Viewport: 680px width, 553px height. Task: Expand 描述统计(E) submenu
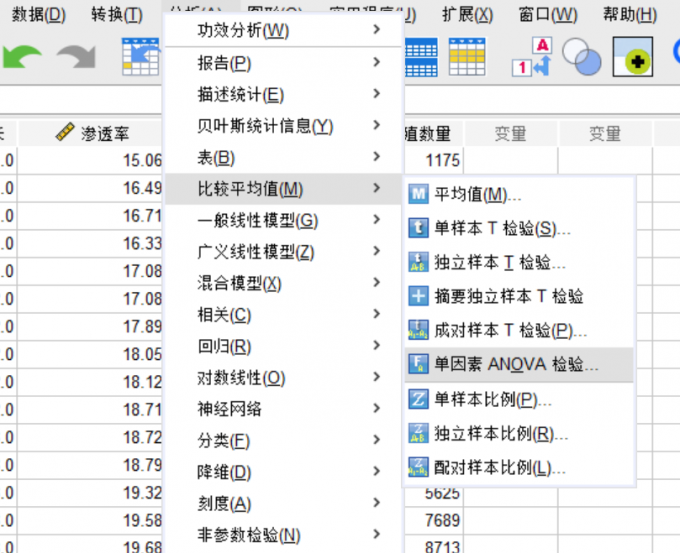point(283,94)
